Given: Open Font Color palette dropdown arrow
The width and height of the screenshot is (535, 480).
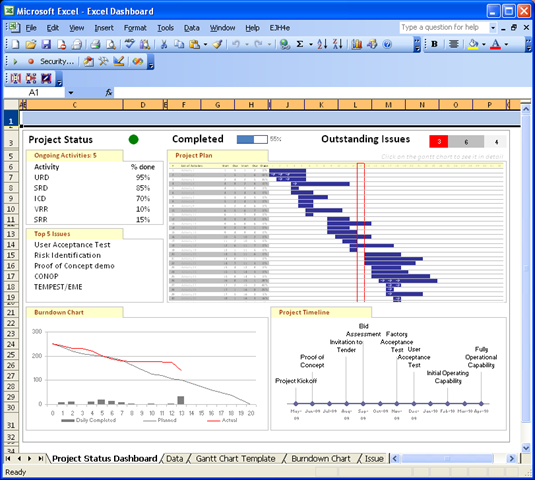Looking at the screenshot, I should (506, 44).
